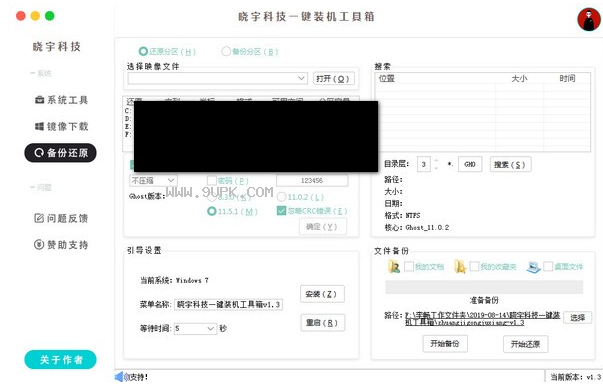Image resolution: width=603 pixels, height=390 pixels.
Task: Click the 当前系统: Windows 7 text
Action: click(174, 280)
